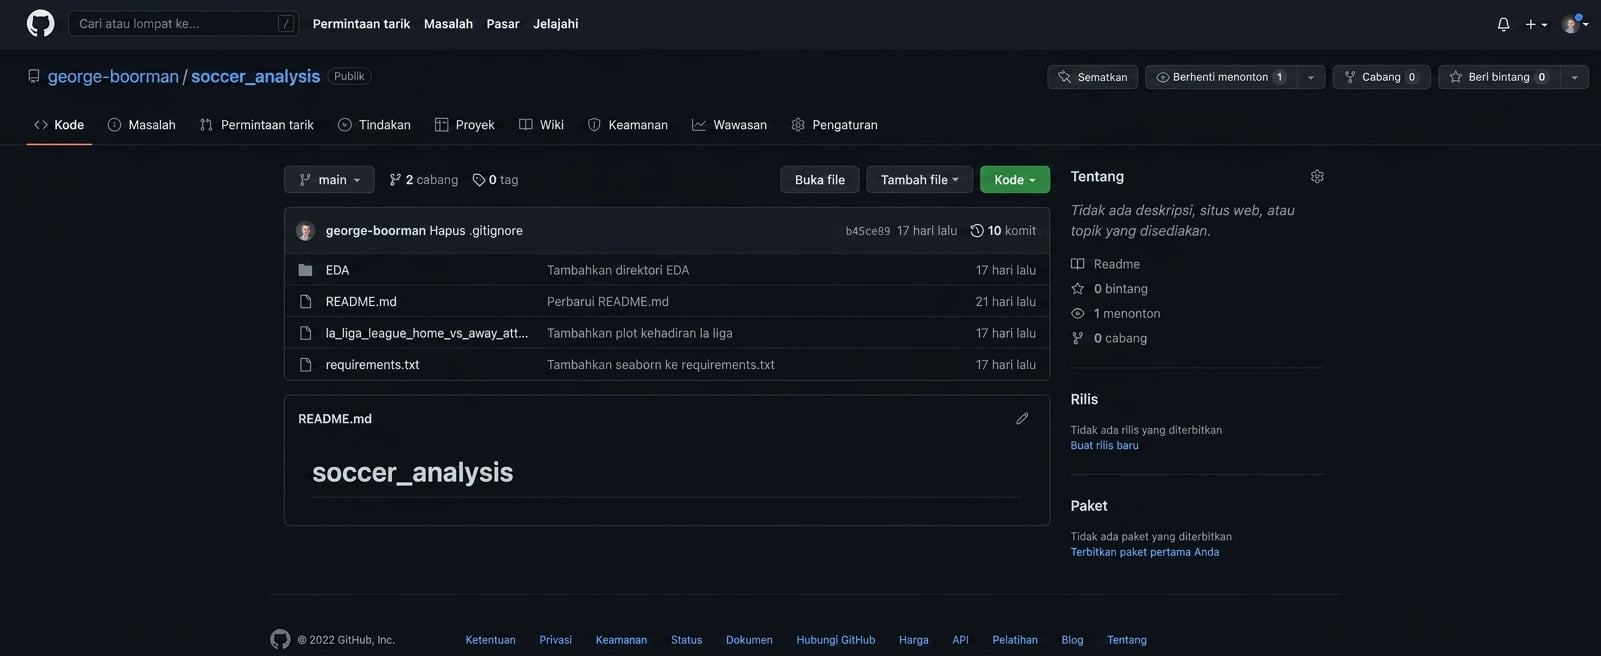1601x656 pixels.
Task: Open soccer_analysis repository link
Action: [255, 76]
